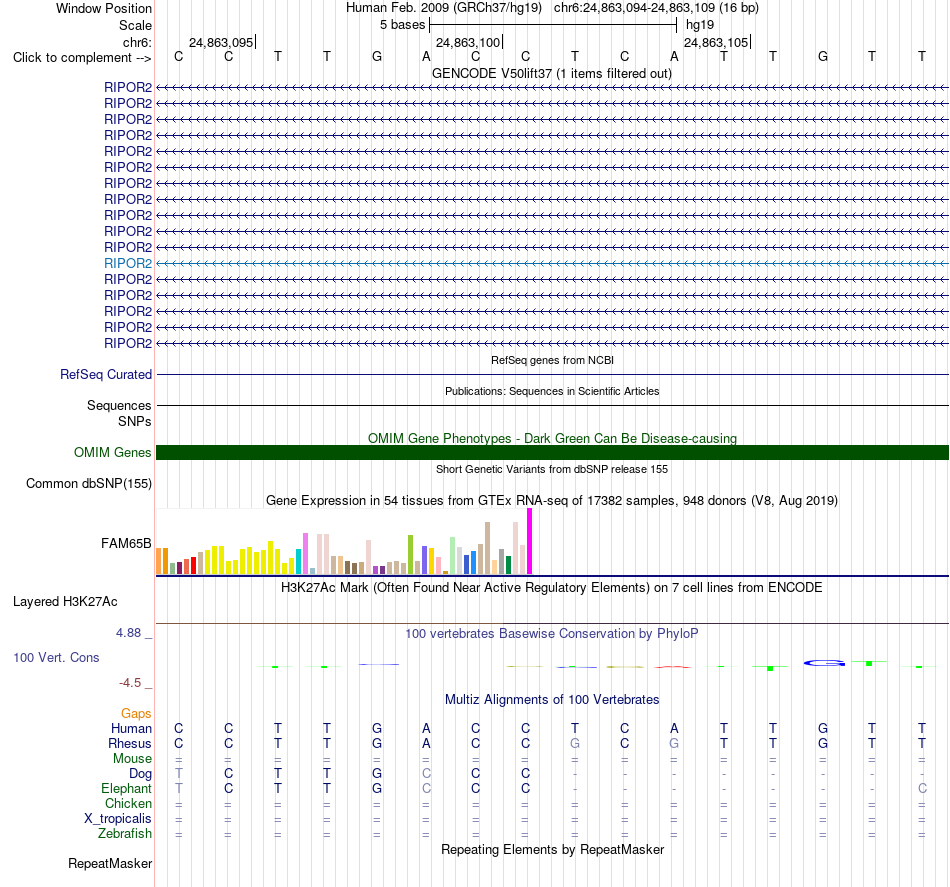Click the 'Sequences' publications track label

click(x=119, y=405)
